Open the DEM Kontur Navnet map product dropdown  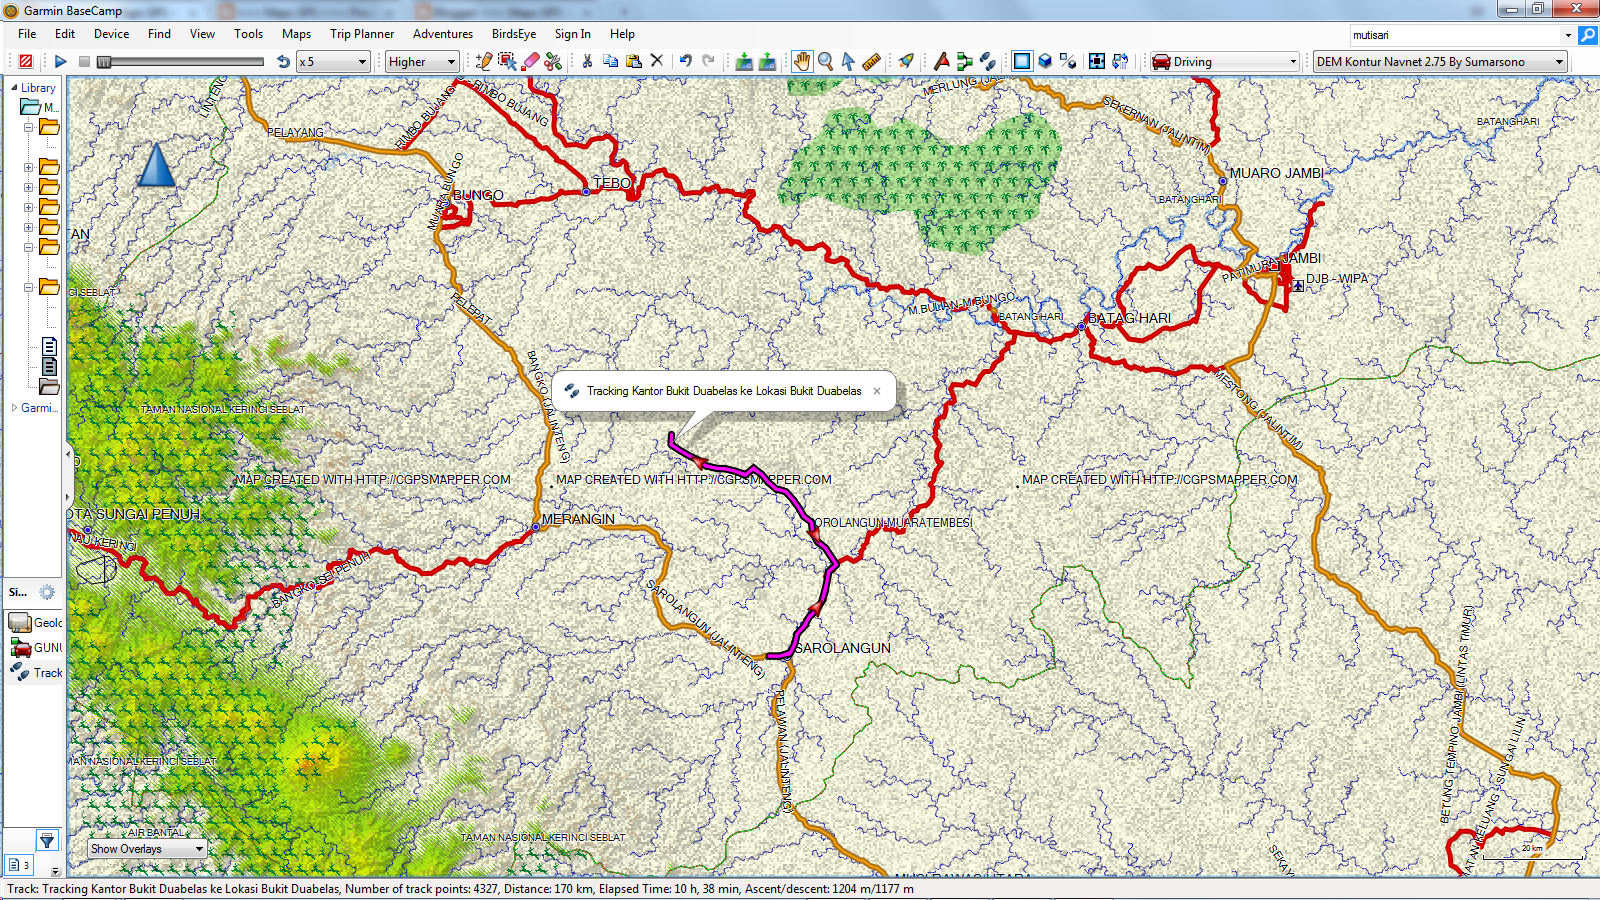point(1439,62)
